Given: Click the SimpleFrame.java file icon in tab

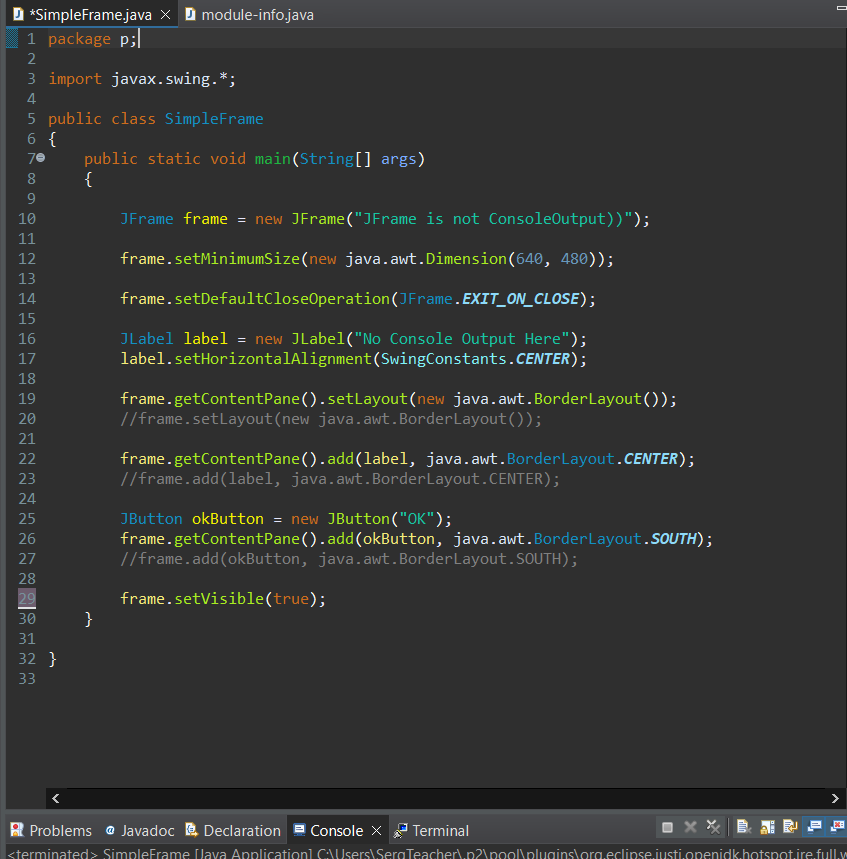Looking at the screenshot, I should (18, 14).
